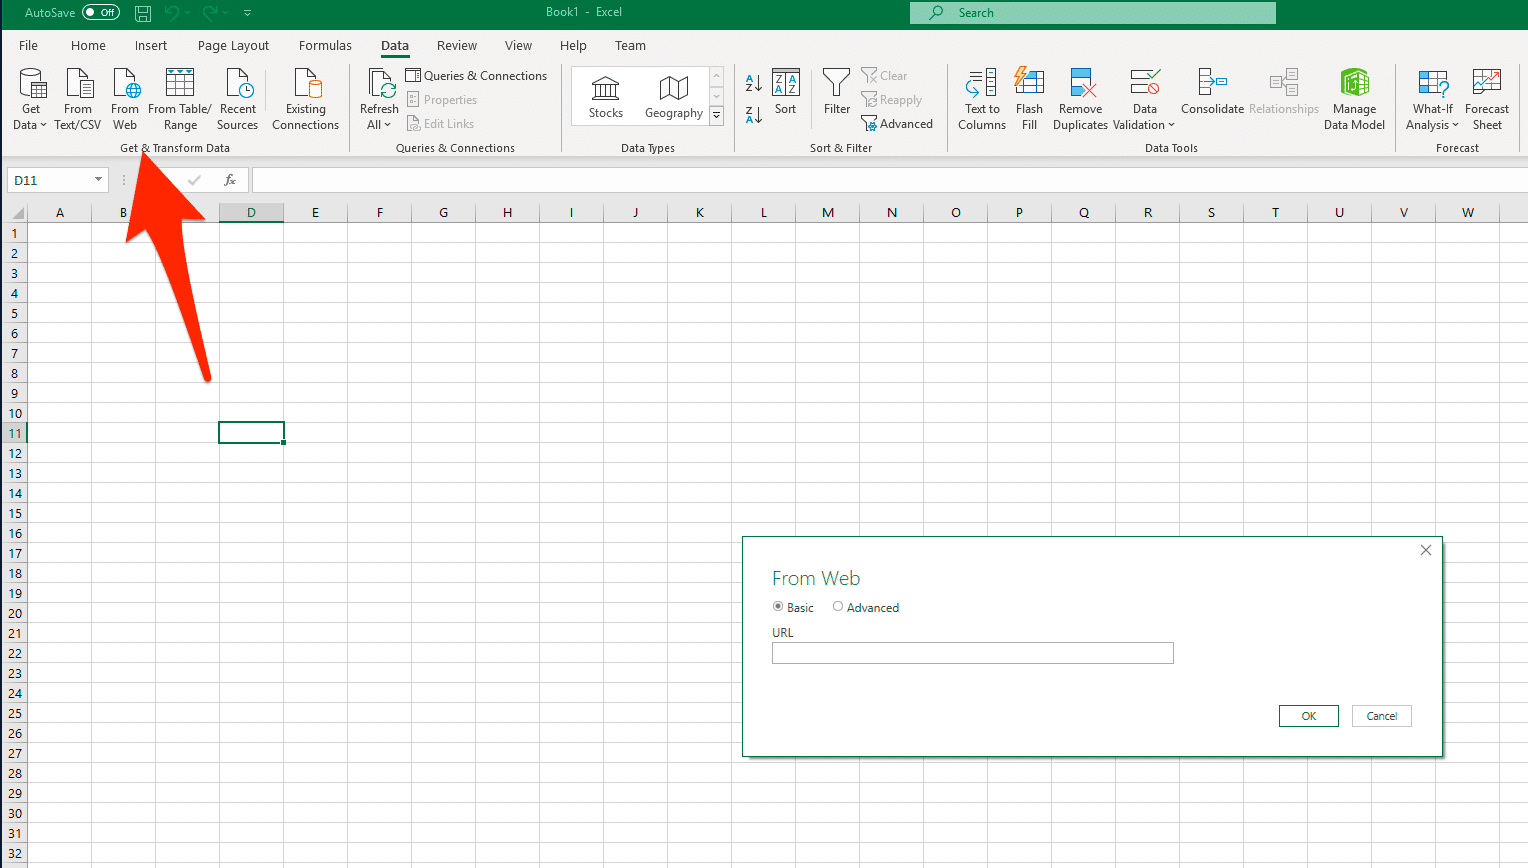
Task: Click Remove Duplicates
Action: [1081, 99]
